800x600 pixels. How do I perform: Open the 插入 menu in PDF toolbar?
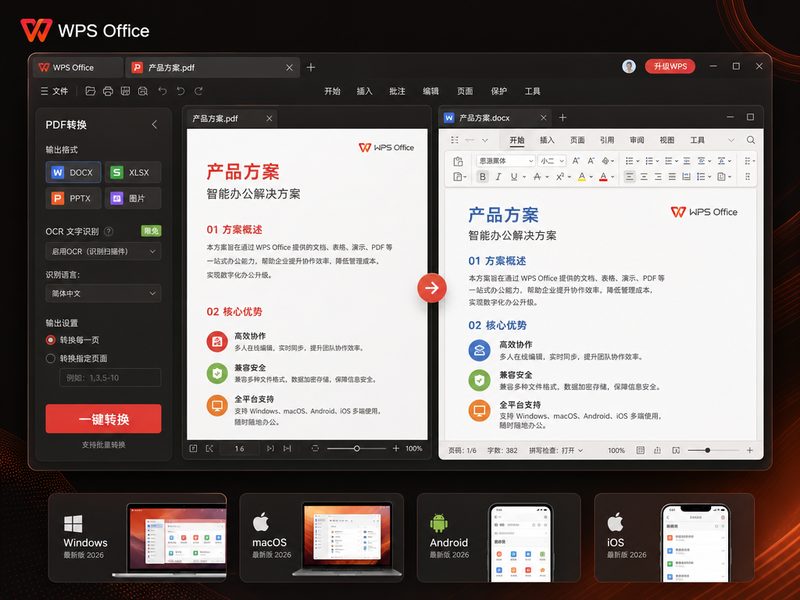pos(364,91)
